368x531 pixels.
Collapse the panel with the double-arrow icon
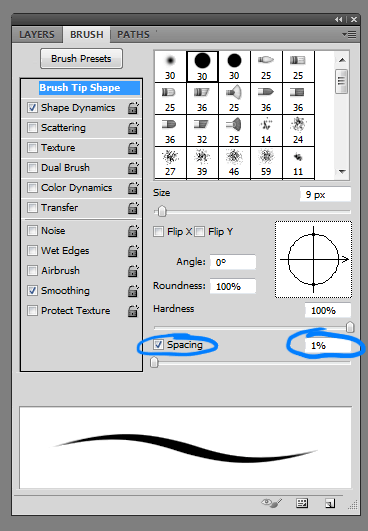click(x=338, y=20)
